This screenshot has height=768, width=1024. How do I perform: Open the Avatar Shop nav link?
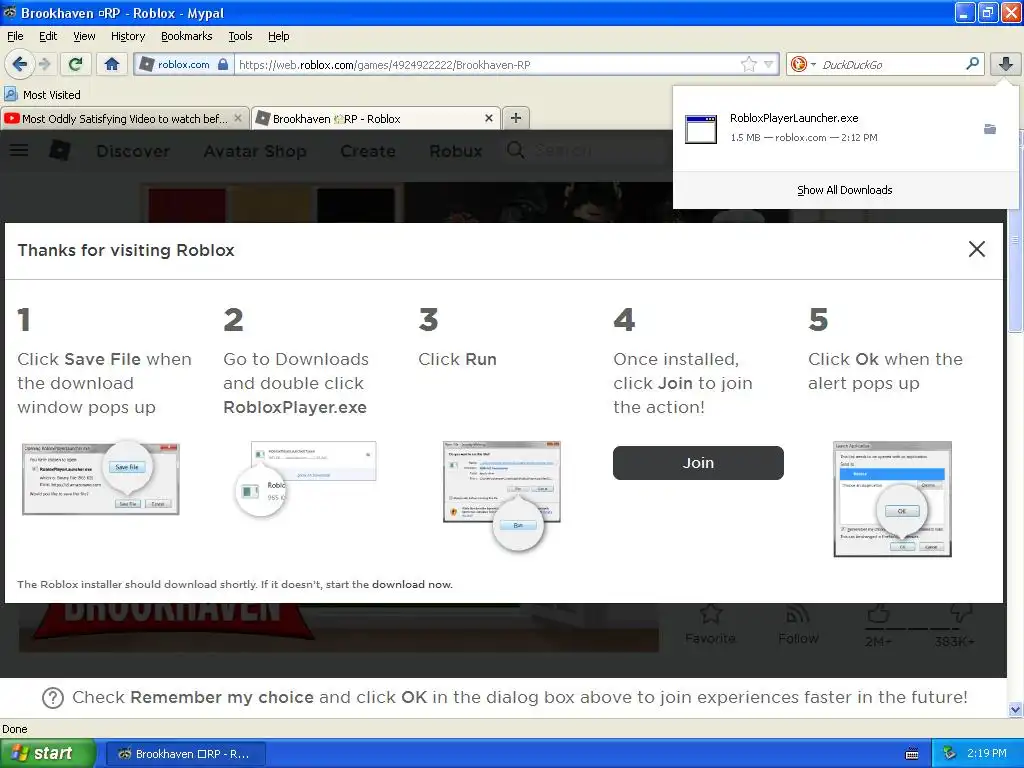[255, 151]
